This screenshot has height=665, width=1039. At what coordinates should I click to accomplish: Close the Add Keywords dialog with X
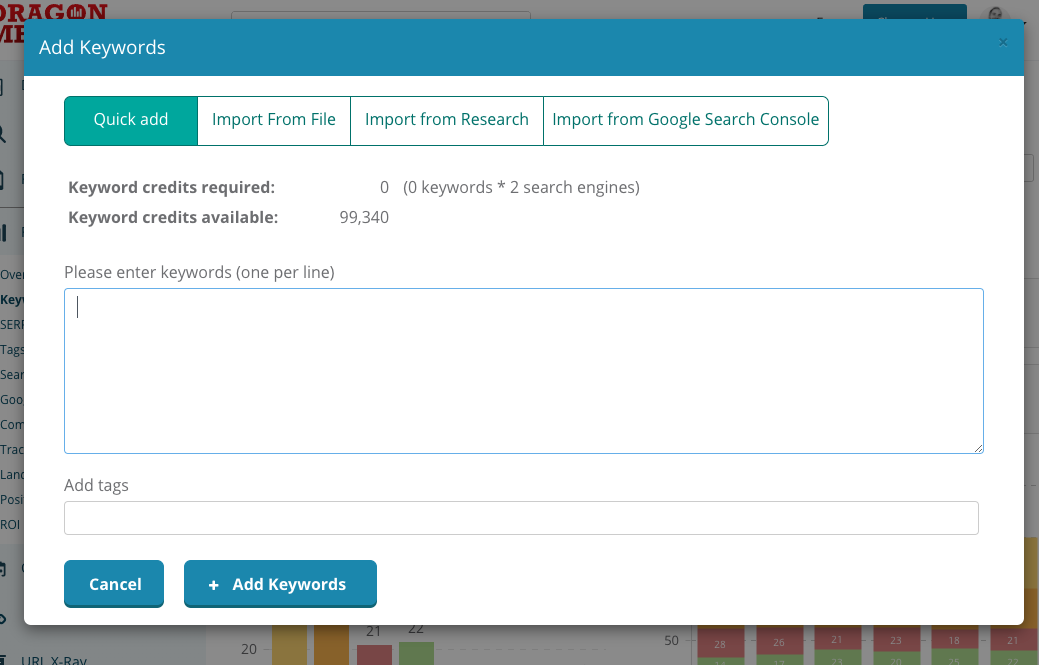pyautogui.click(x=1003, y=42)
